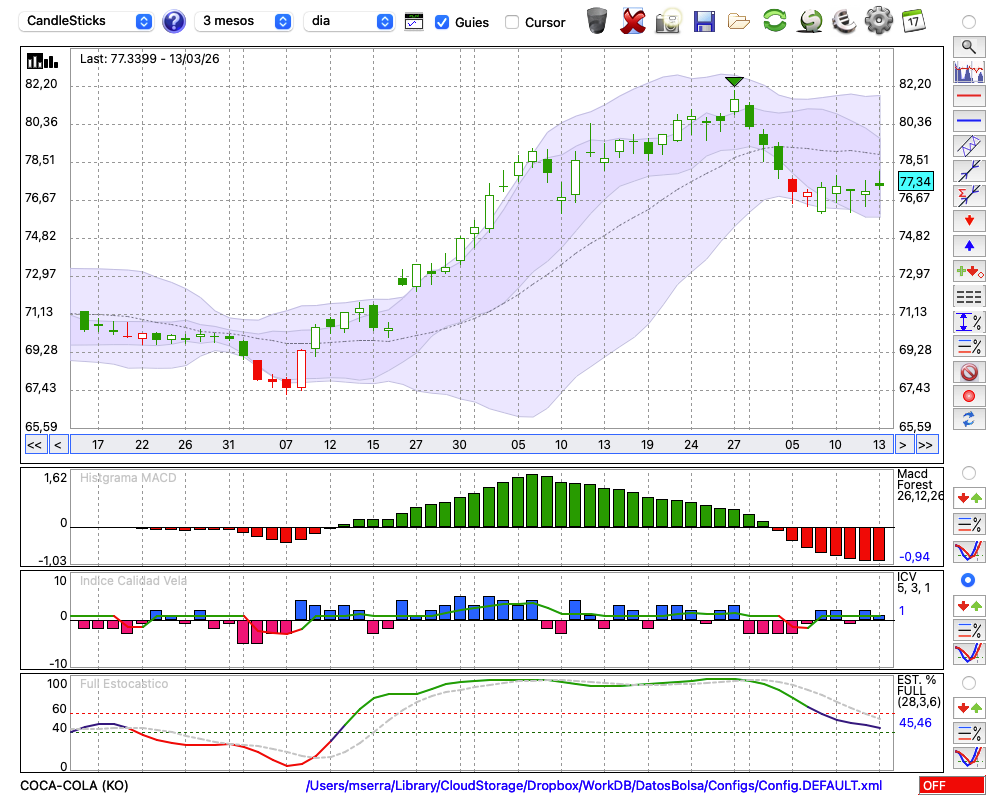Viewport: 1000px width, 800px height.
Task: Expand the 'dia' interval dropdown
Action: 348,21
